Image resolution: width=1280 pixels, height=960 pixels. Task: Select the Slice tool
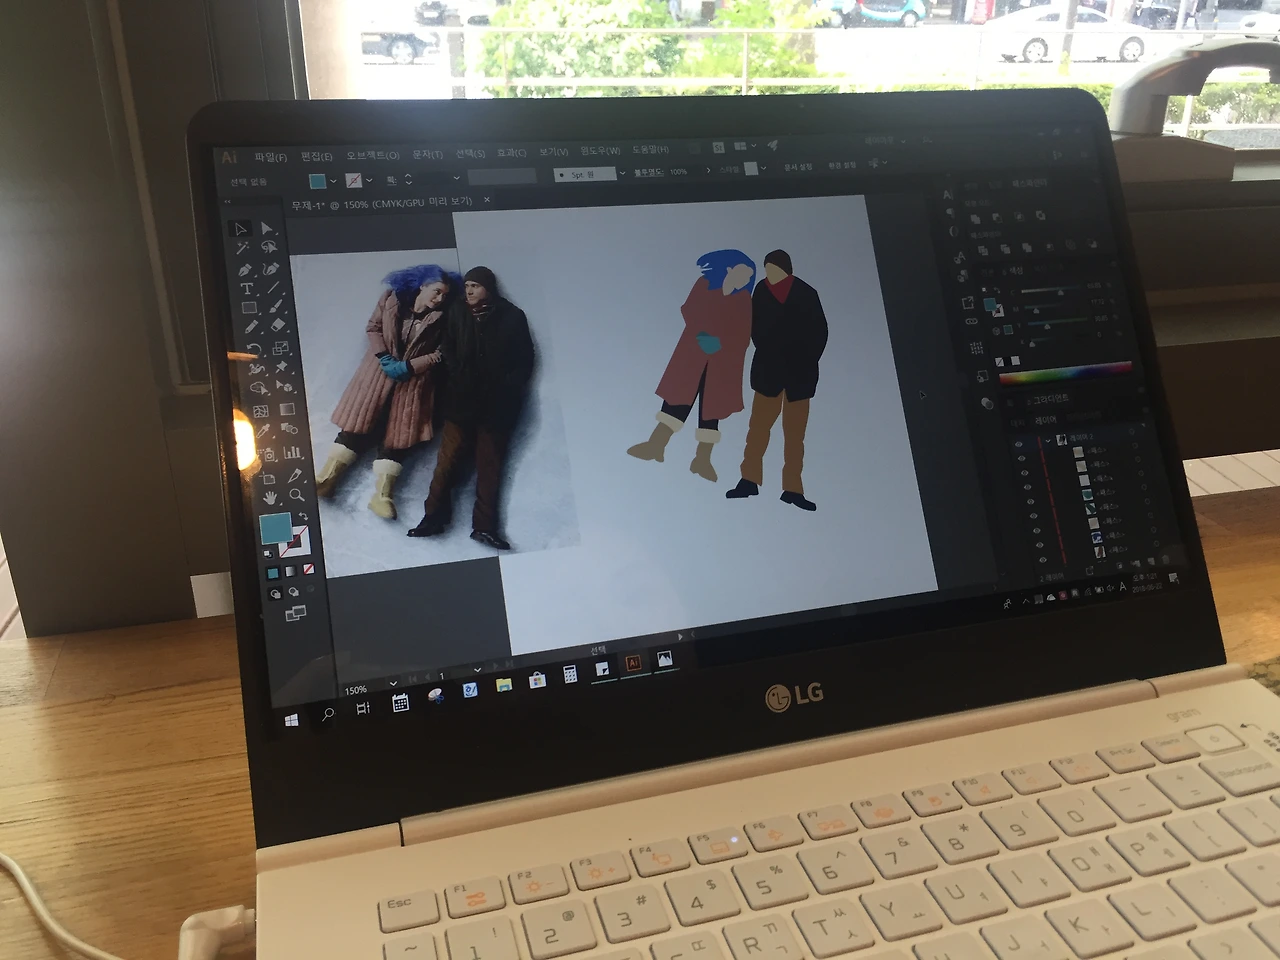coord(294,474)
